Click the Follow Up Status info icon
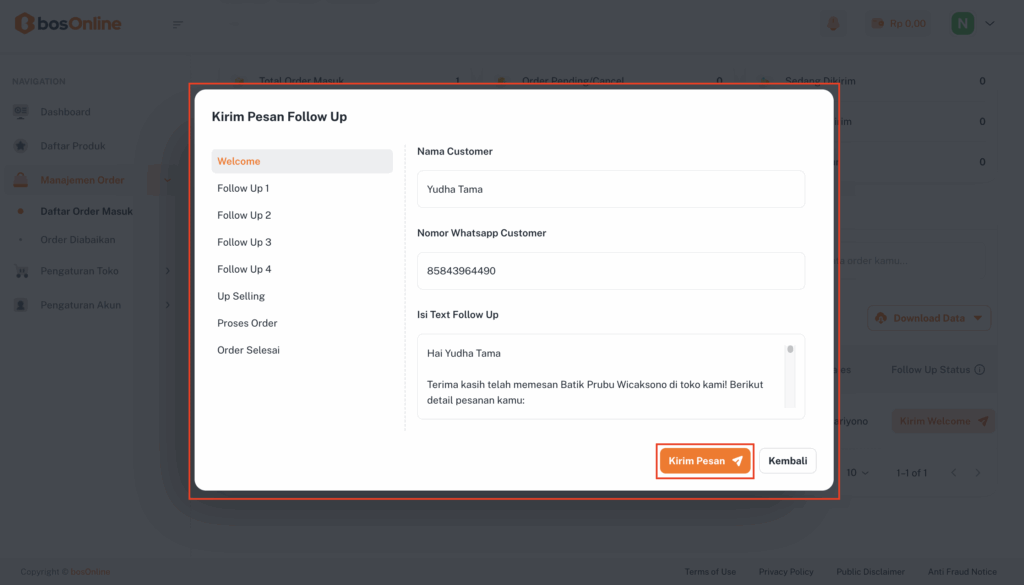This screenshot has height=585, width=1024. 979,370
